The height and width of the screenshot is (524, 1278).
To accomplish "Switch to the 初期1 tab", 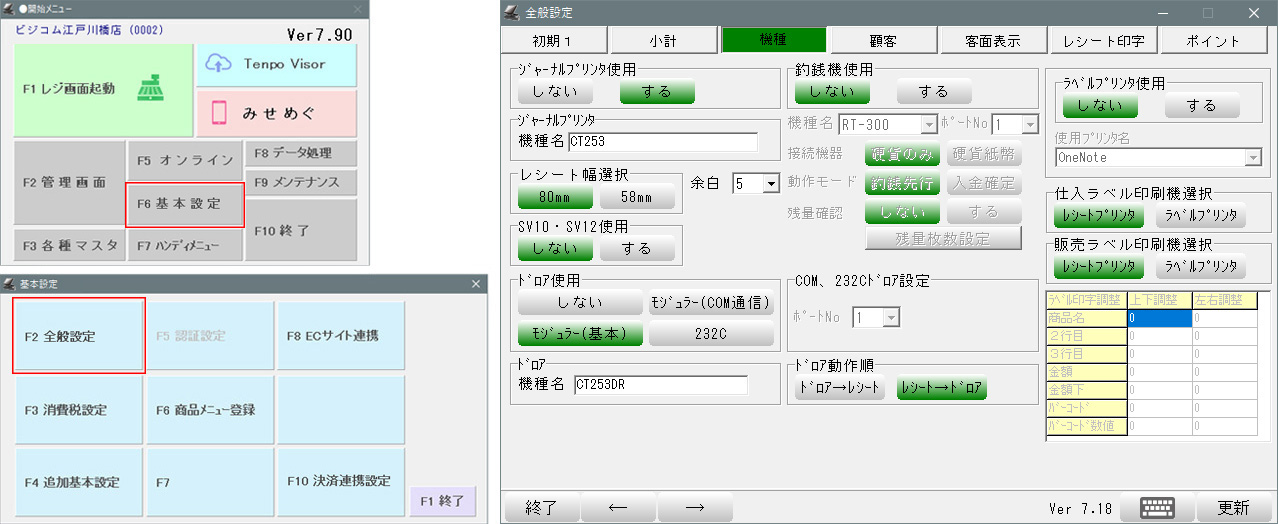I will [555, 41].
